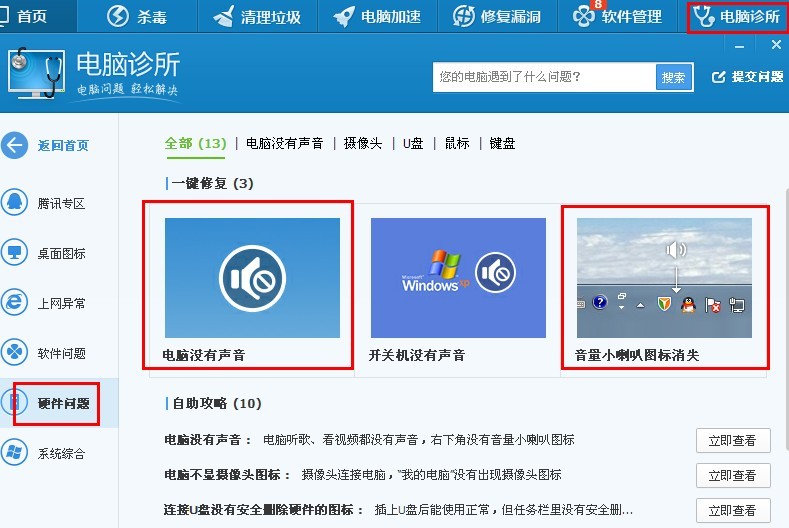The height and width of the screenshot is (528, 789).
Task: Switch to the 电脑没有声音 filter tab
Action: [284, 143]
